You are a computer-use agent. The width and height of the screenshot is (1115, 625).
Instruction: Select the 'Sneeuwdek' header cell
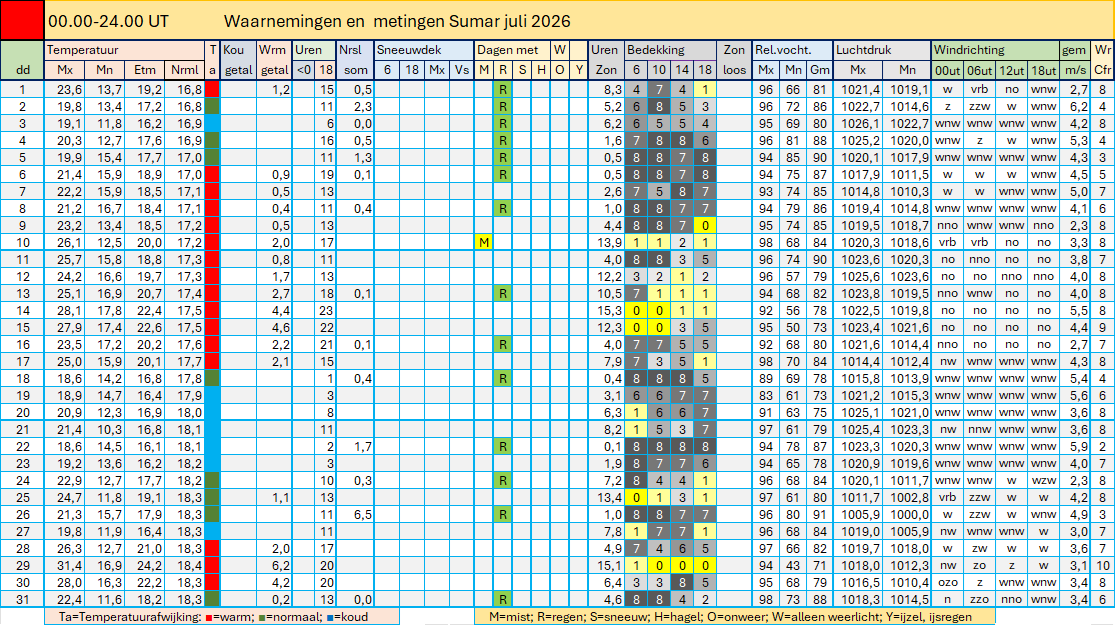pyautogui.click(x=424, y=50)
